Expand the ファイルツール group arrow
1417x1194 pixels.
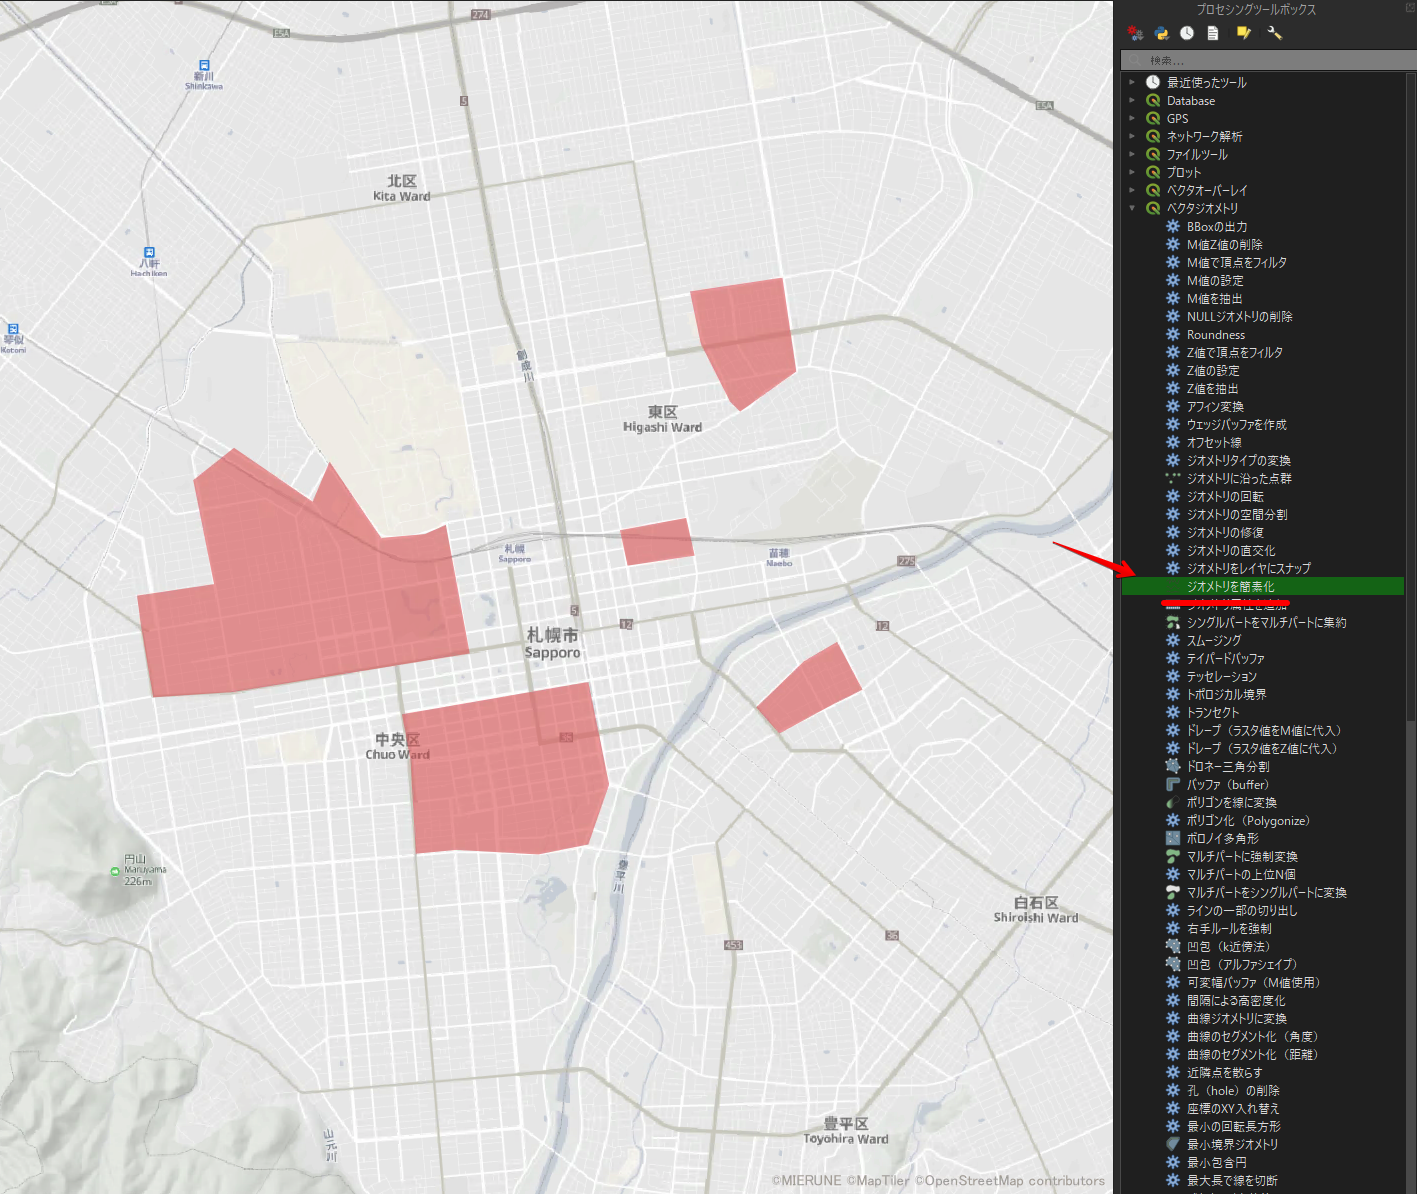1132,154
